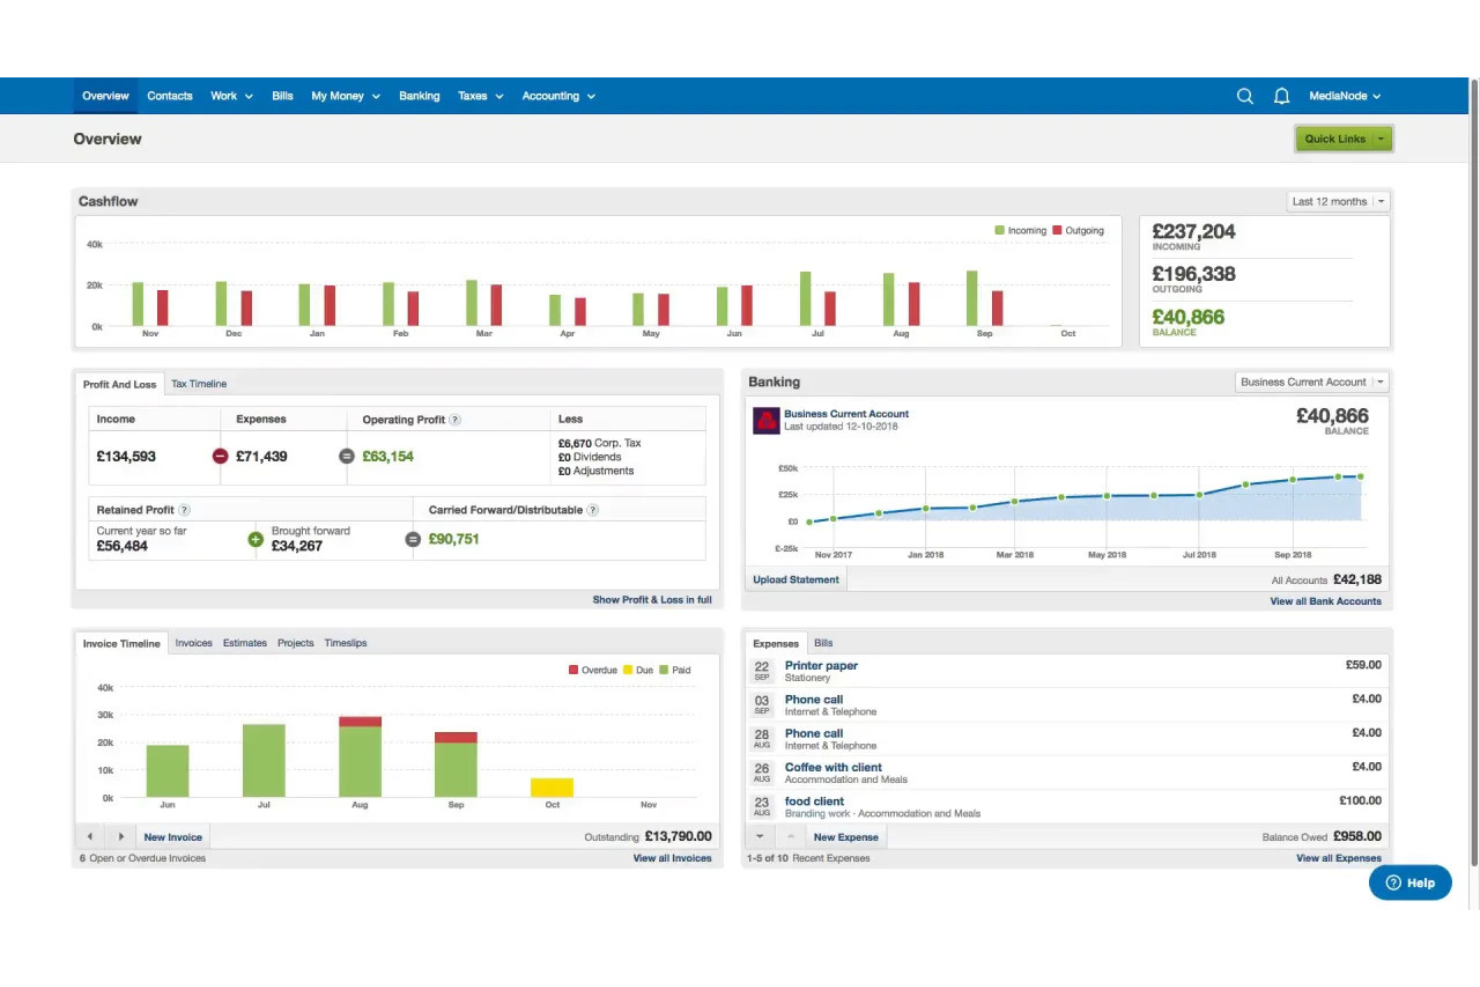Select the Printer paper expense entry
Viewport: 1480px width, 987px height.
[820, 665]
